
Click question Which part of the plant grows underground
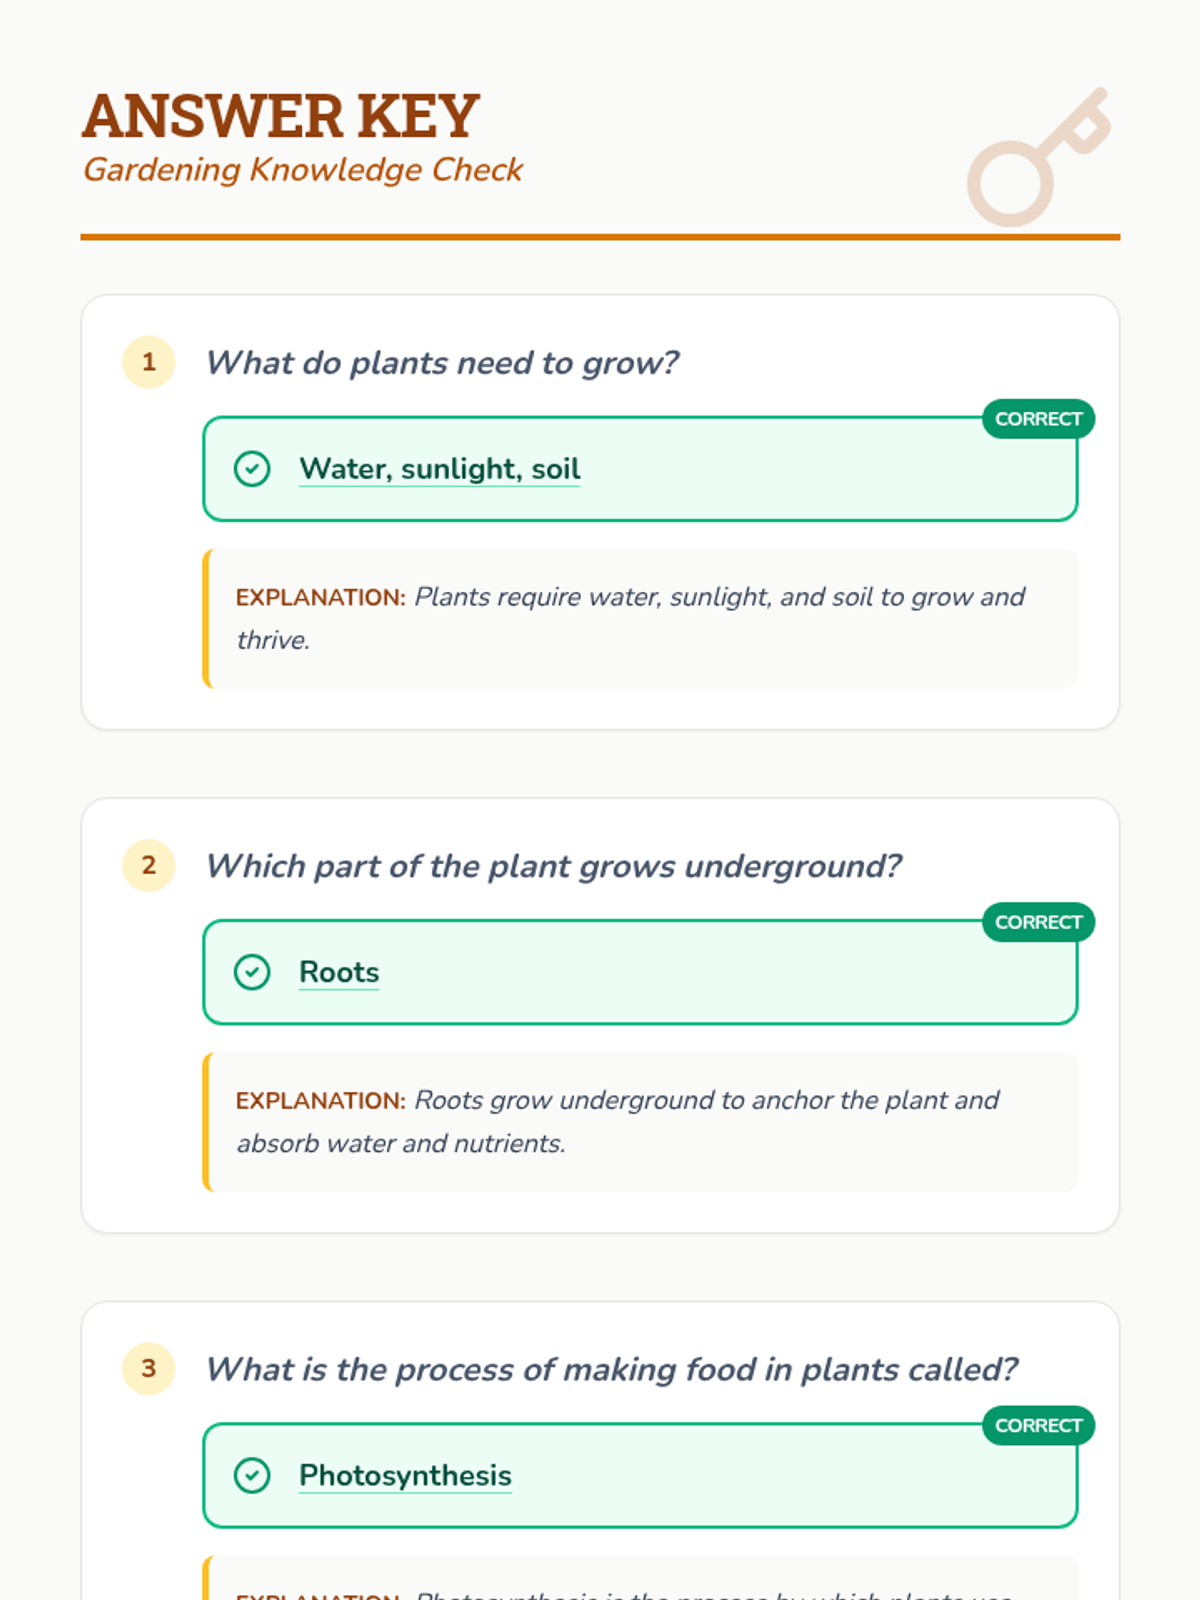[x=553, y=866]
